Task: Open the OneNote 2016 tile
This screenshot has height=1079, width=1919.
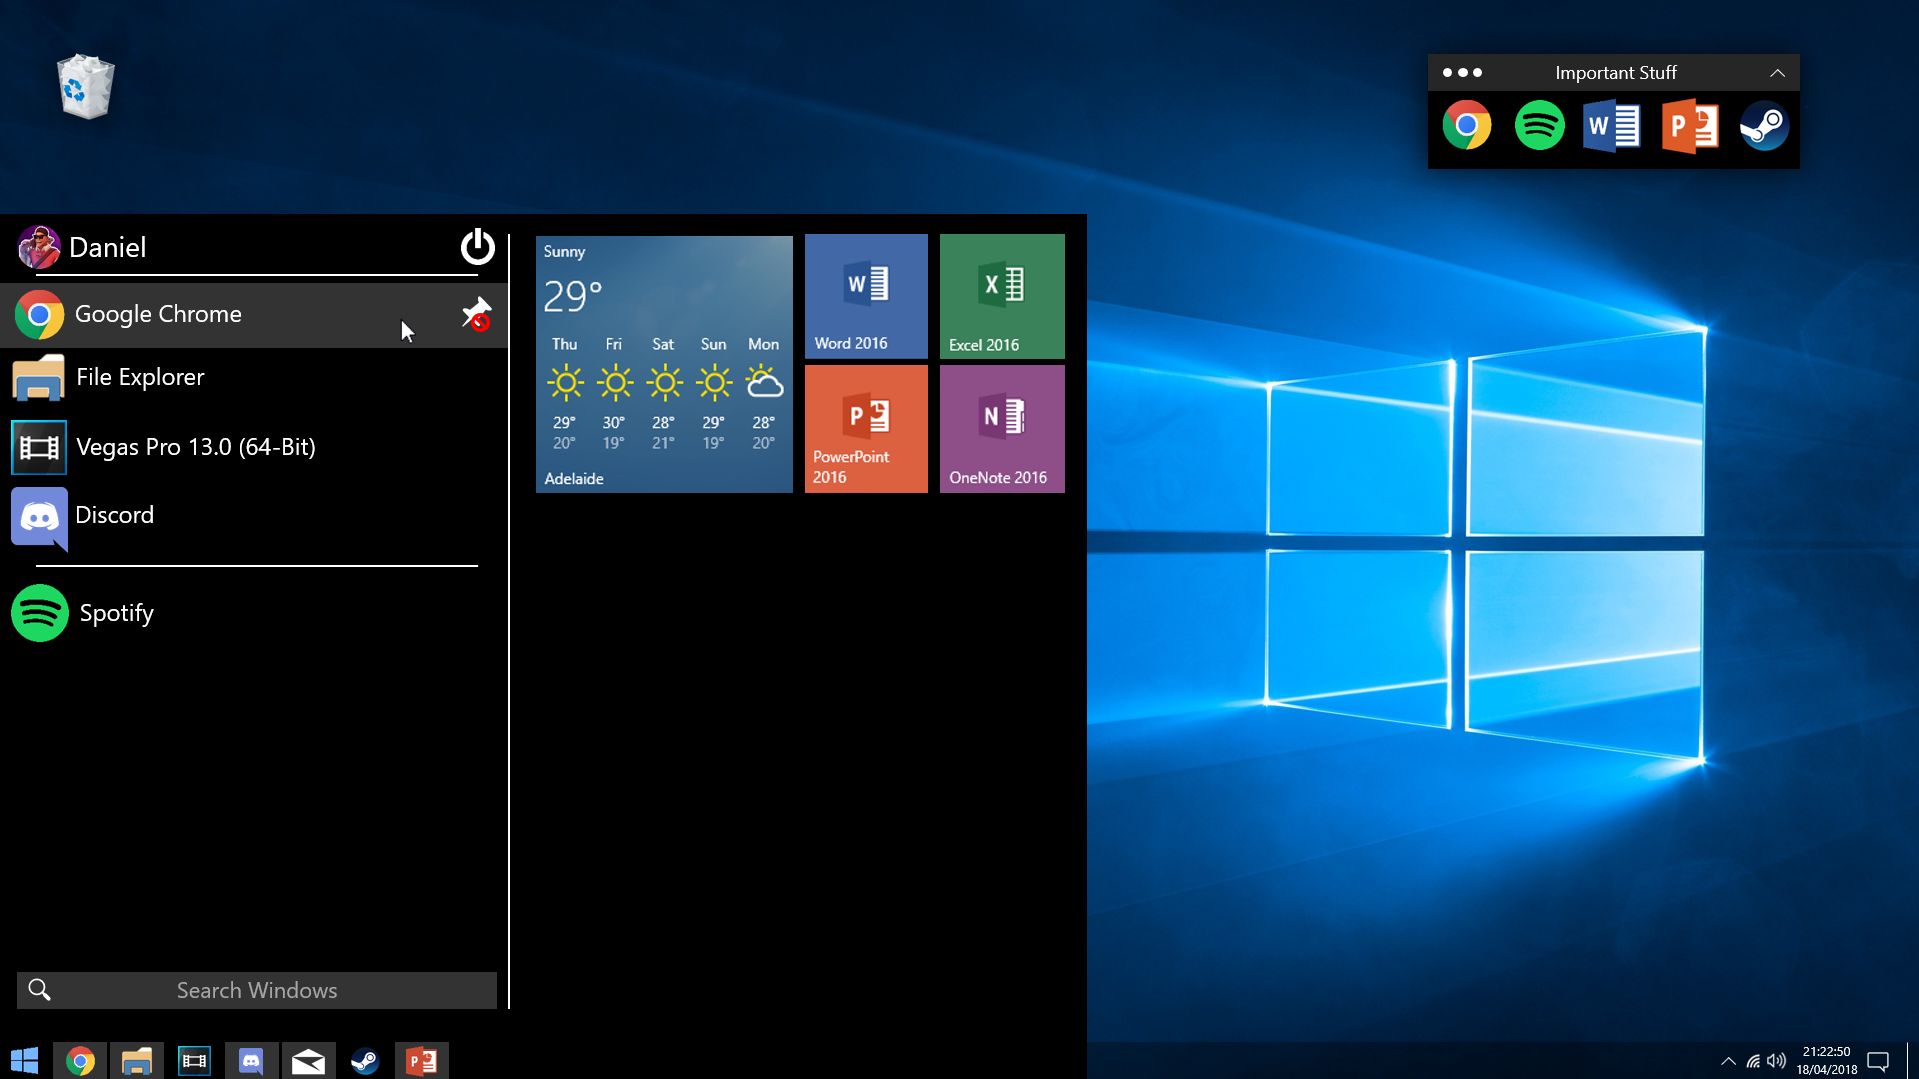Action: point(1001,429)
